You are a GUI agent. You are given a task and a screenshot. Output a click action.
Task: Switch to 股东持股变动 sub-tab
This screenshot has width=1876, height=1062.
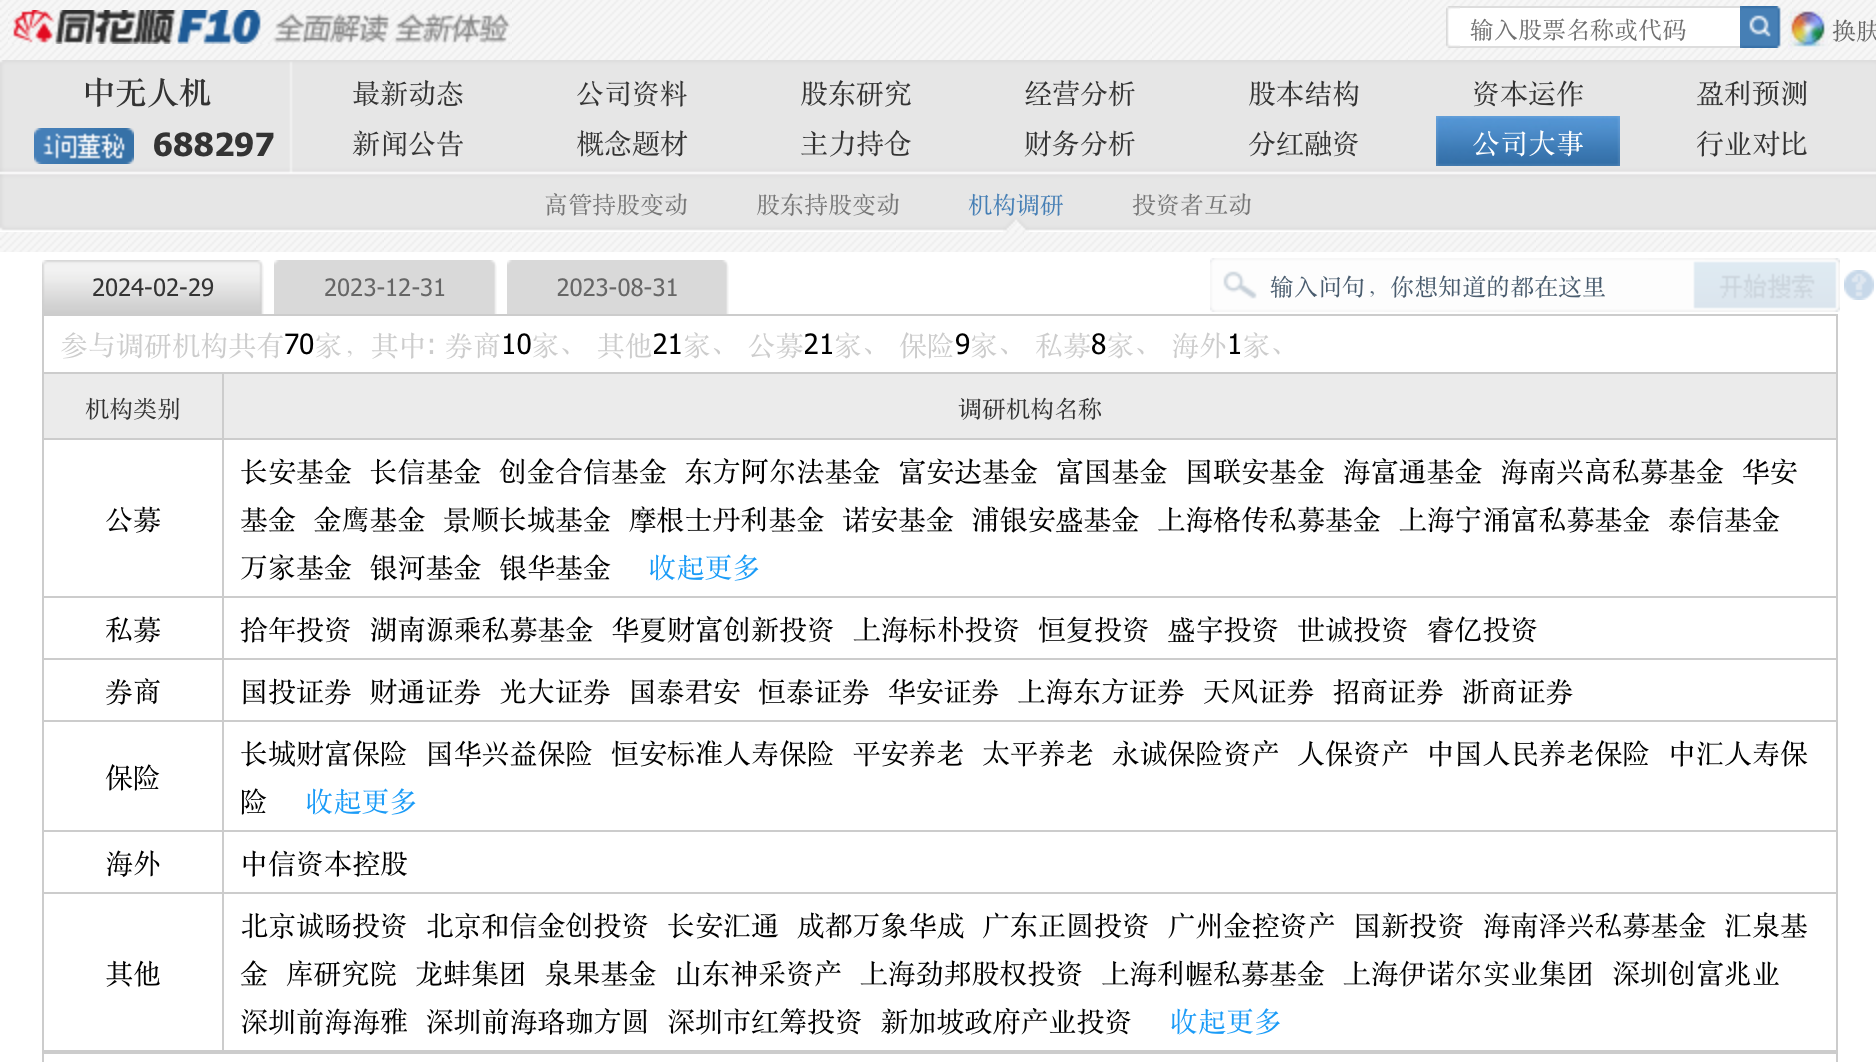pyautogui.click(x=828, y=205)
